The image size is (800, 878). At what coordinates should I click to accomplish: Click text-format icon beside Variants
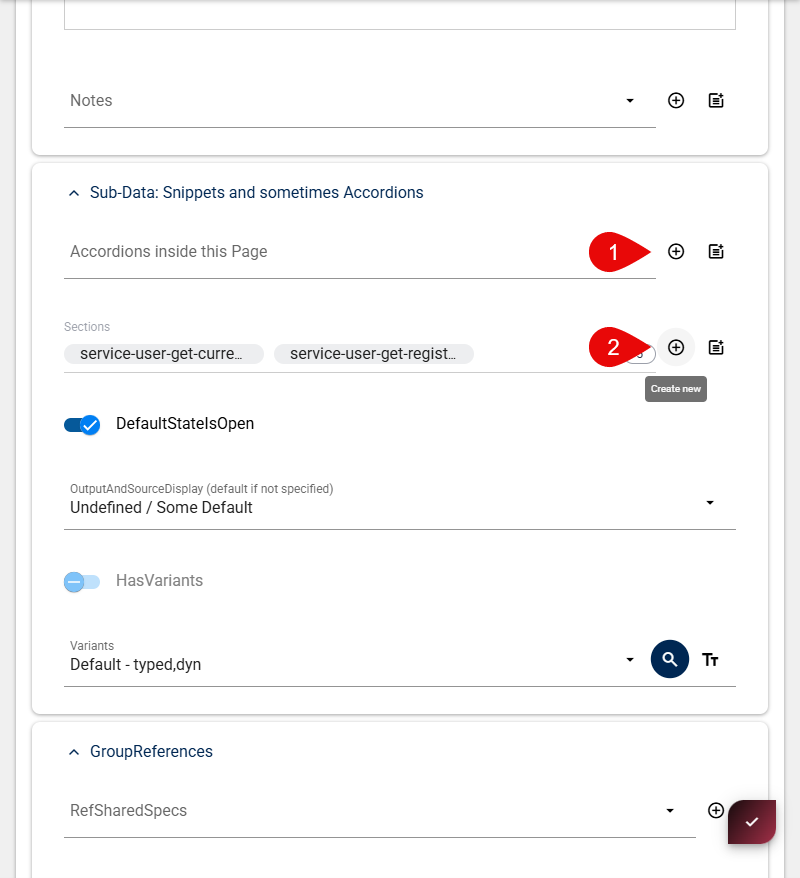click(710, 660)
